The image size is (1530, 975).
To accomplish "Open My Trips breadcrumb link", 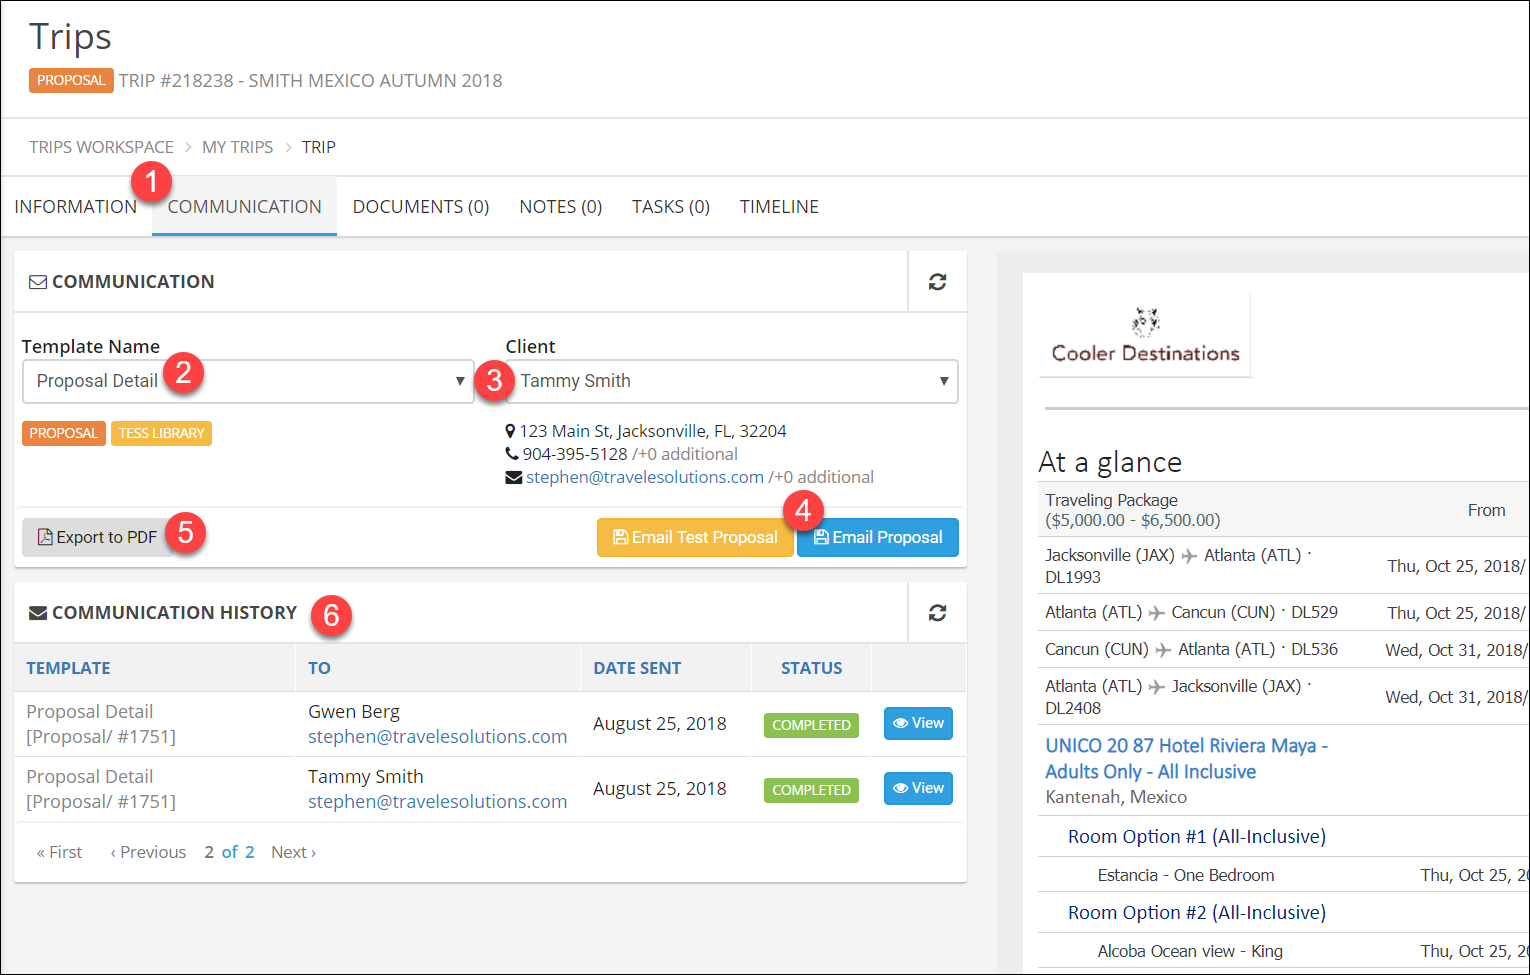I will click(237, 147).
